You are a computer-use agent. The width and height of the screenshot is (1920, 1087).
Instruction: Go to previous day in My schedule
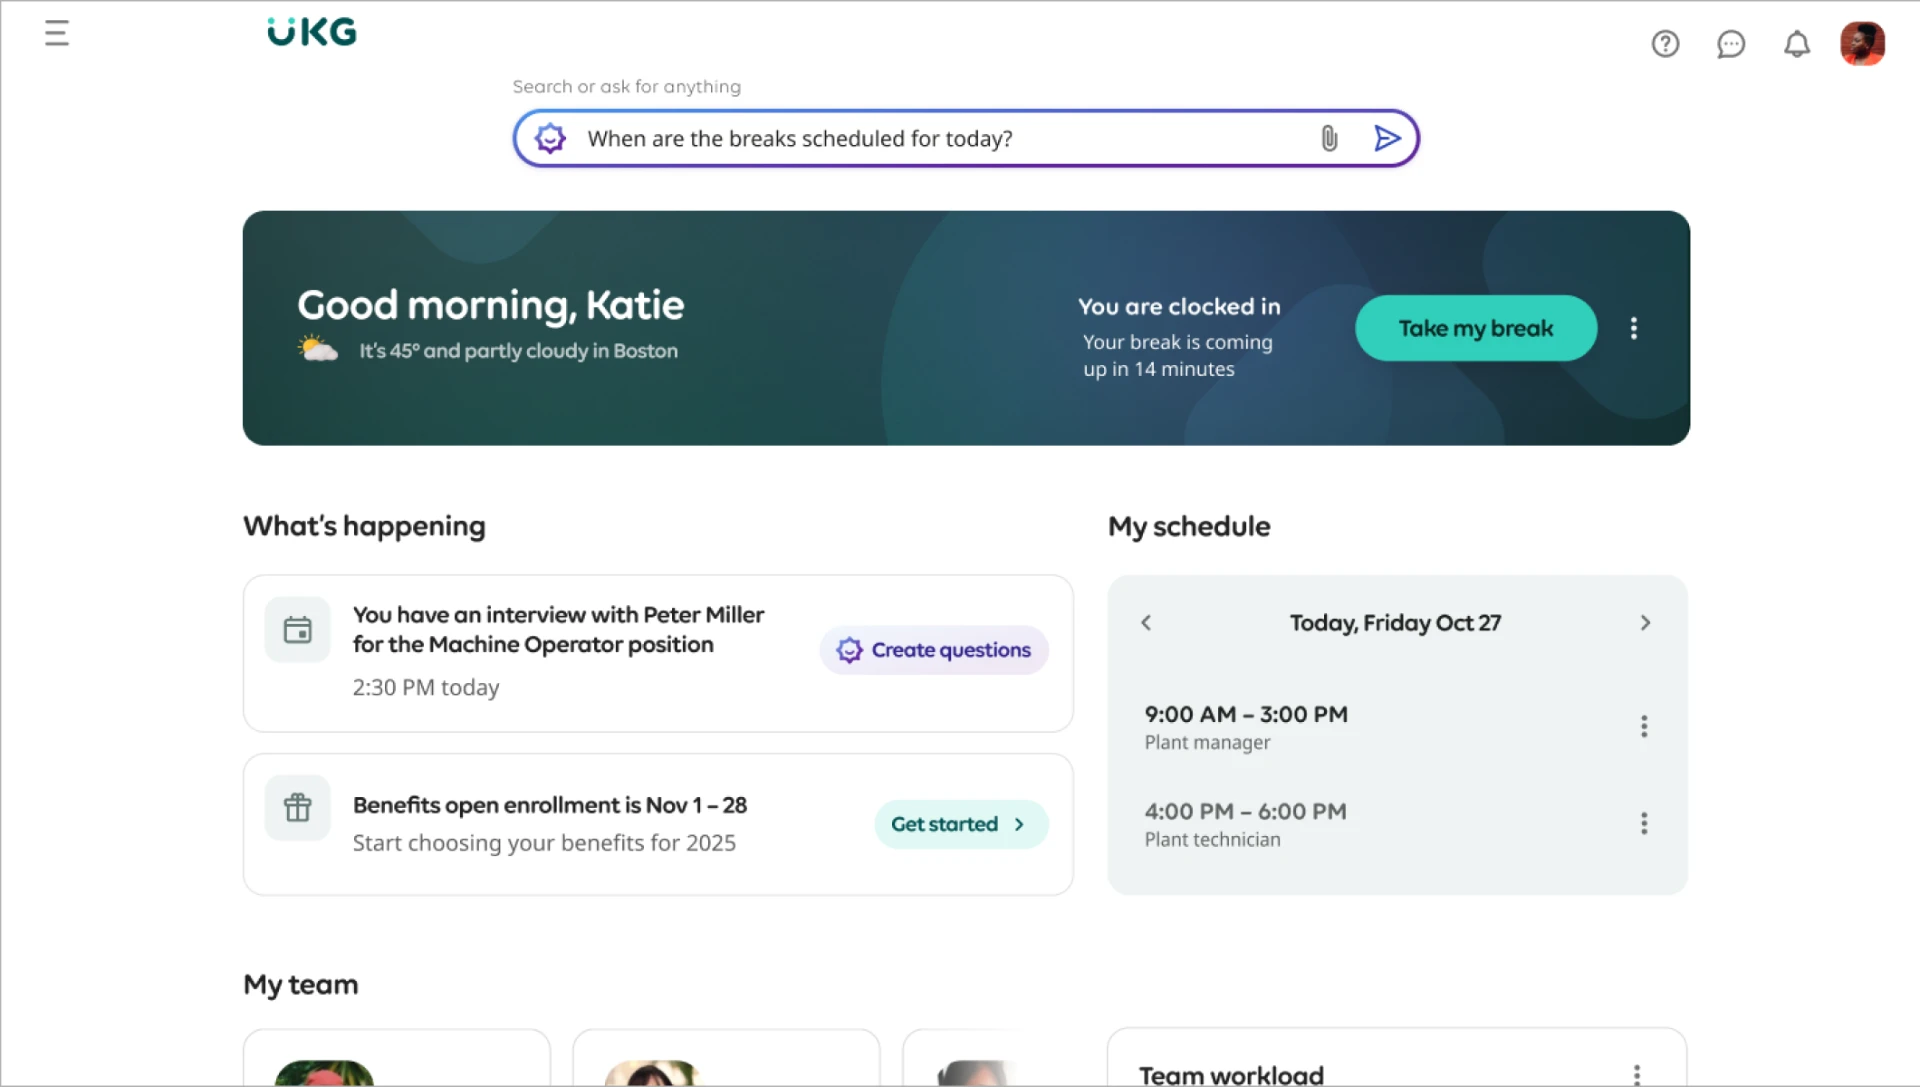(x=1146, y=623)
